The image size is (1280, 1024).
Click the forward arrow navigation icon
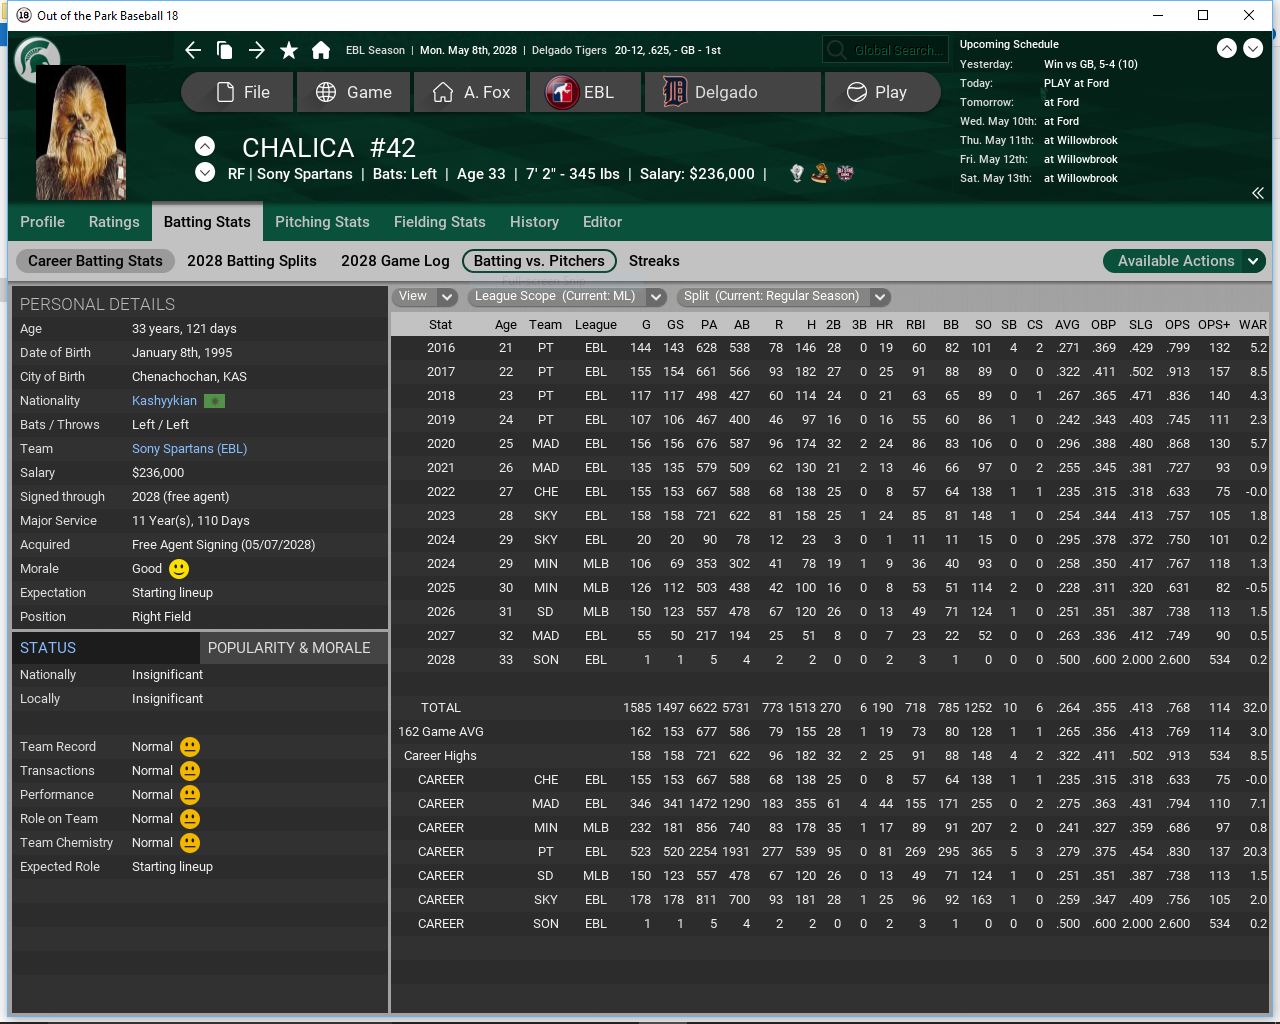click(257, 50)
